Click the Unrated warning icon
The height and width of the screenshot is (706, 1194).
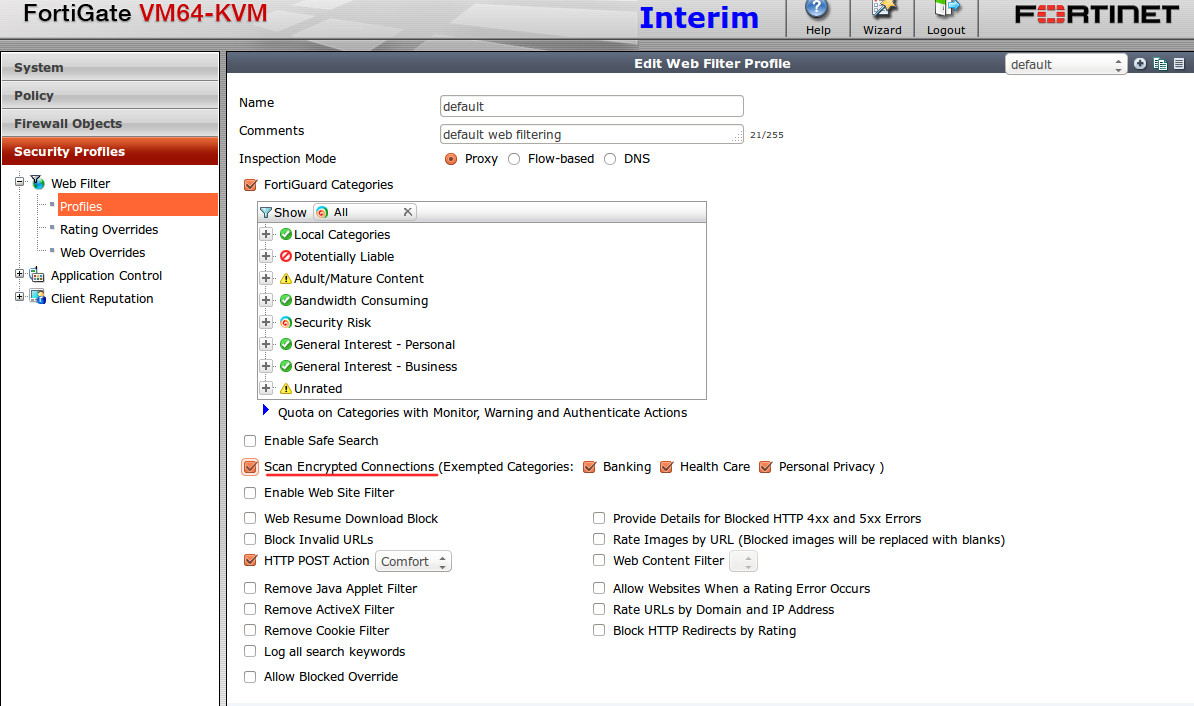coord(286,388)
